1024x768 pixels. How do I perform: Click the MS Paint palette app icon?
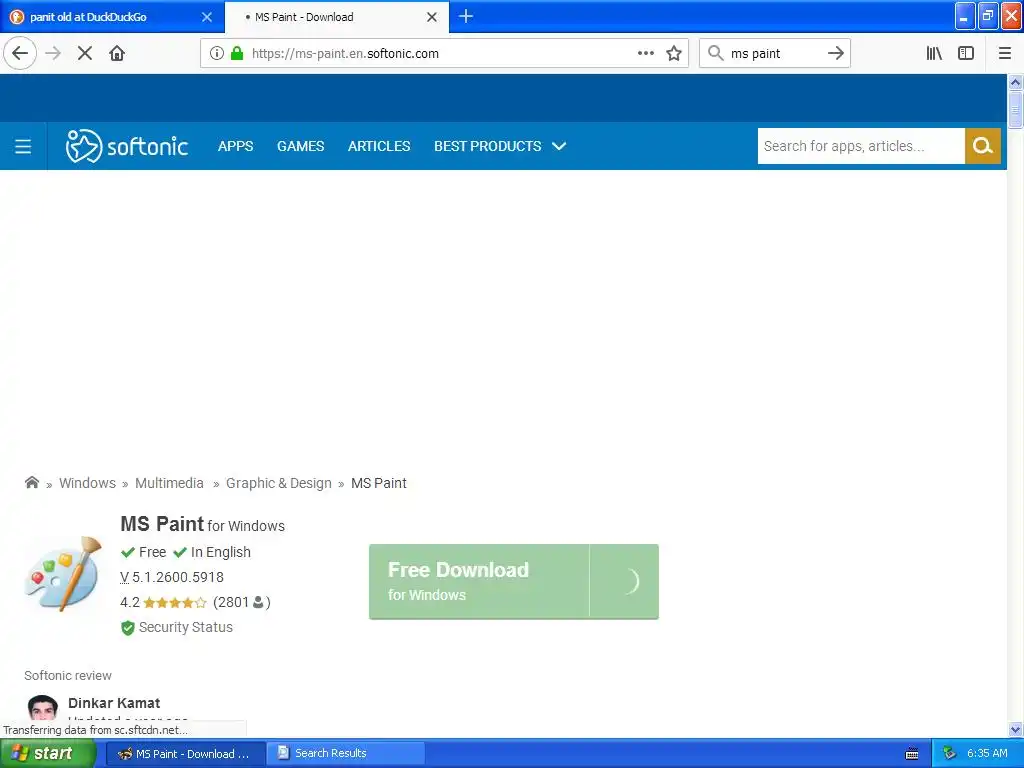click(63, 575)
